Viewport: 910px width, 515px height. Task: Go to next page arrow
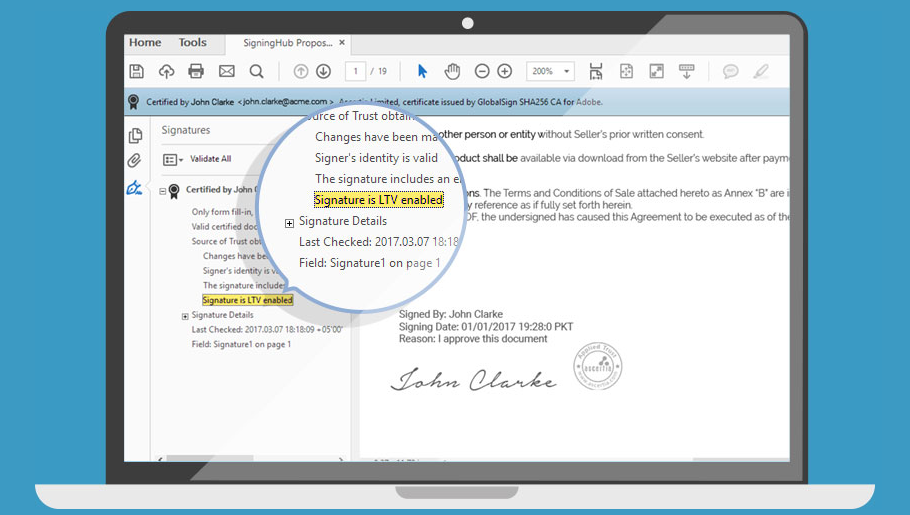point(323,71)
